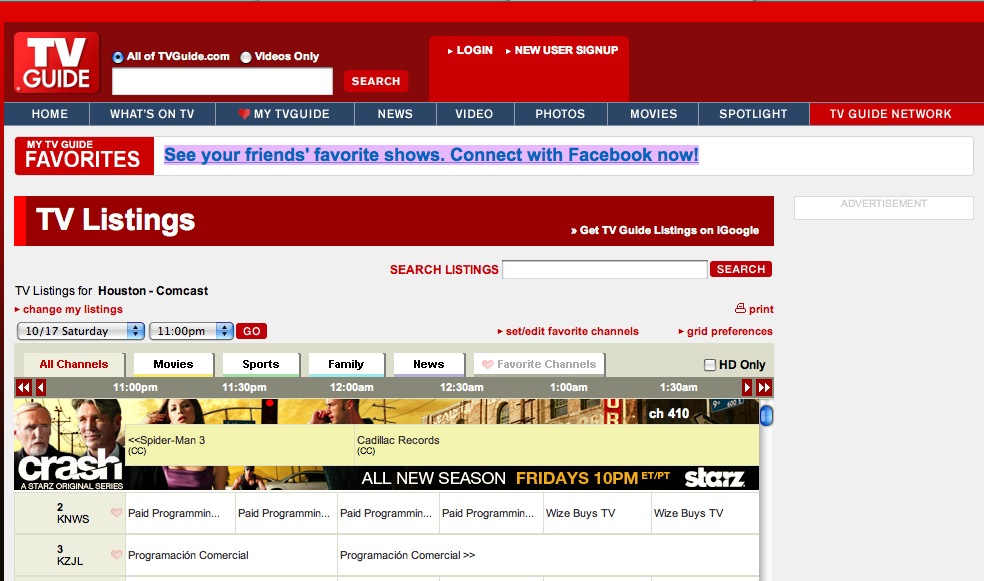Open the Cadillac Records listing
984x581 pixels.
point(557,445)
